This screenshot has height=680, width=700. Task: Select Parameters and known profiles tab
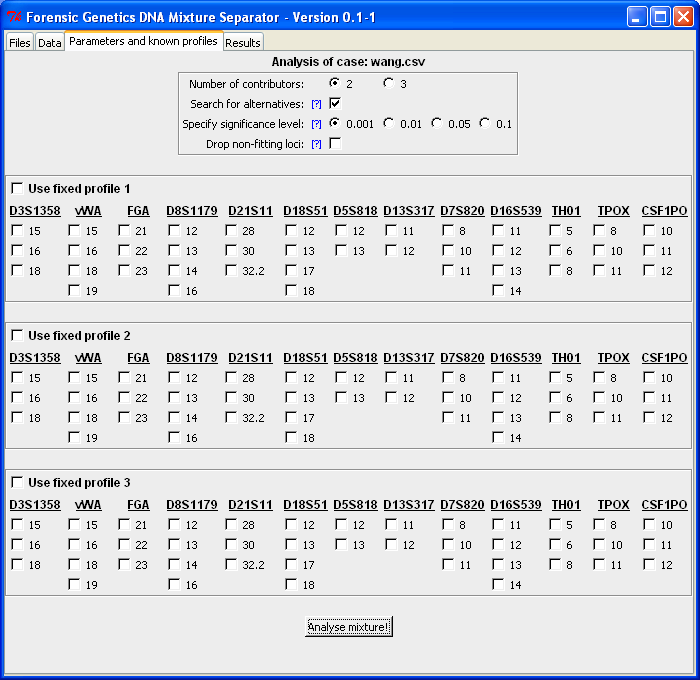[143, 41]
